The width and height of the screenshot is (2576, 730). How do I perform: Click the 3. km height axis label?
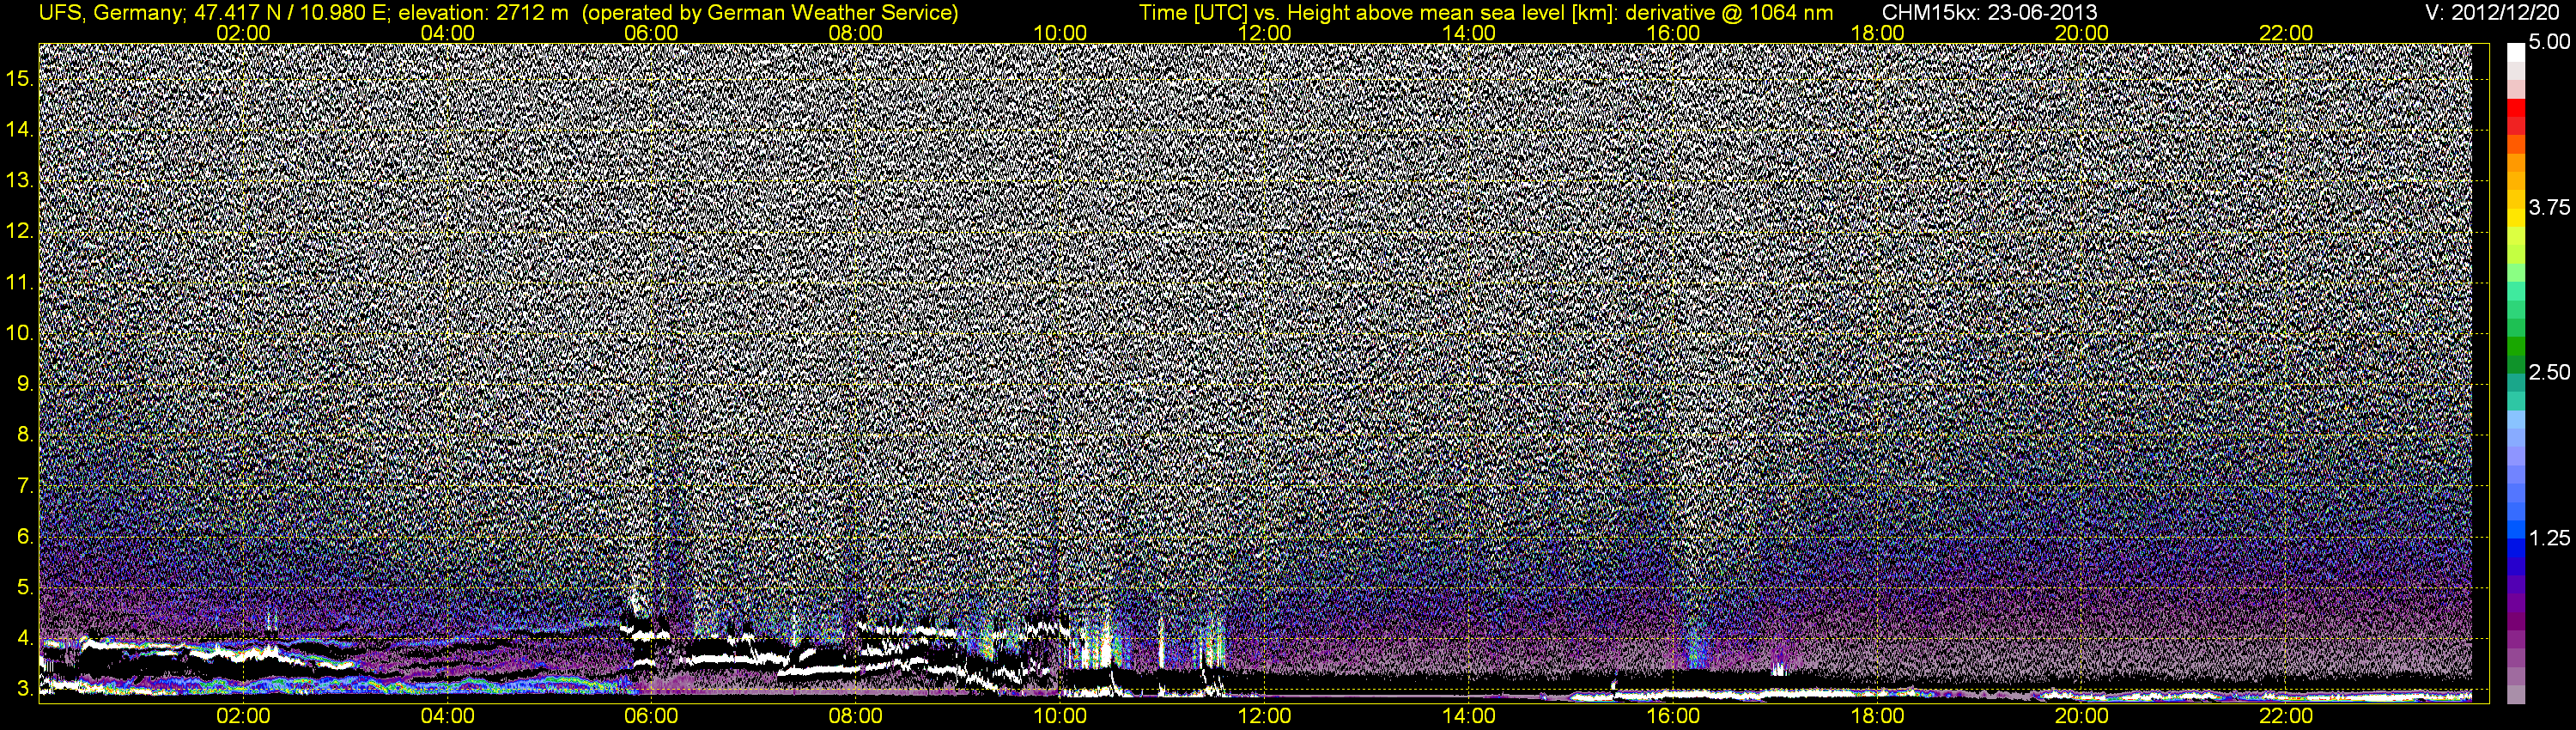tap(25, 689)
